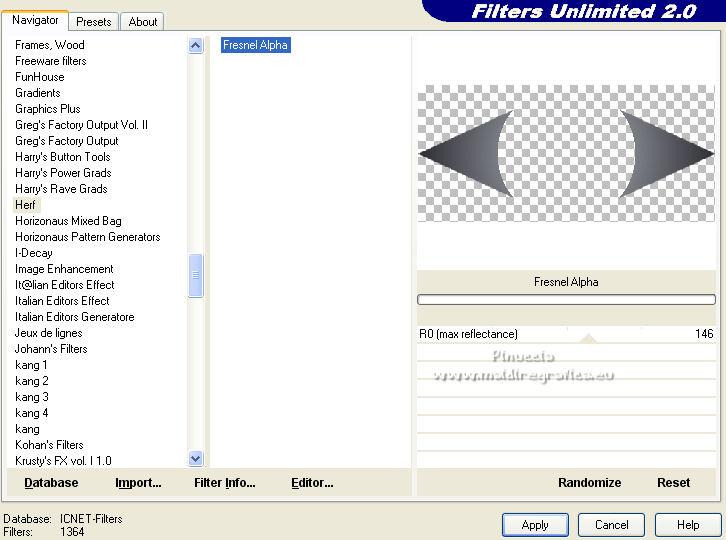The height and width of the screenshot is (540, 726).
Task: Click the scroll down arrow of category list
Action: 195,458
